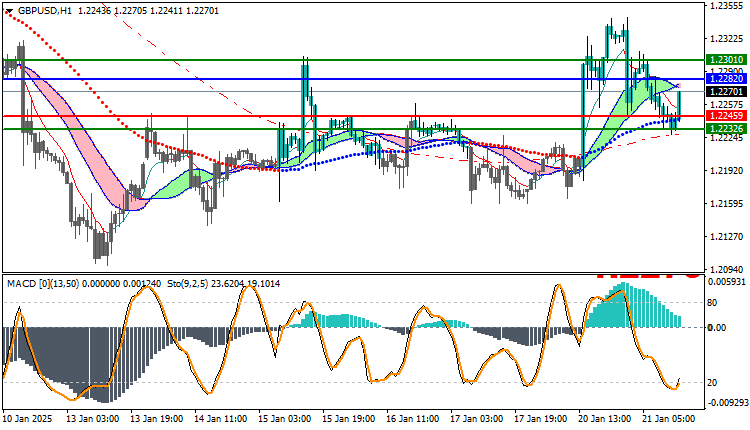750x430 pixels.
Task: Select the GBPUSD,H1 chart title text
Action: 44,11
